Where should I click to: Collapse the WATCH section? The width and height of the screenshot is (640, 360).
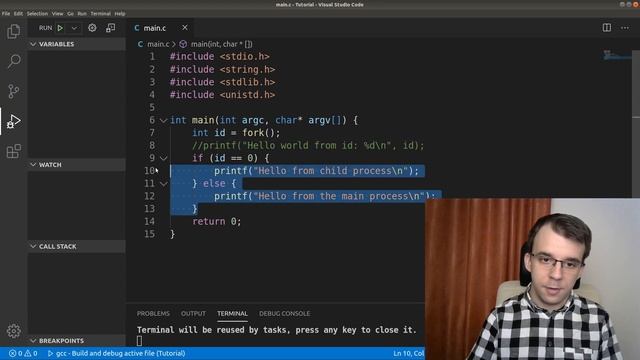pos(77,164)
